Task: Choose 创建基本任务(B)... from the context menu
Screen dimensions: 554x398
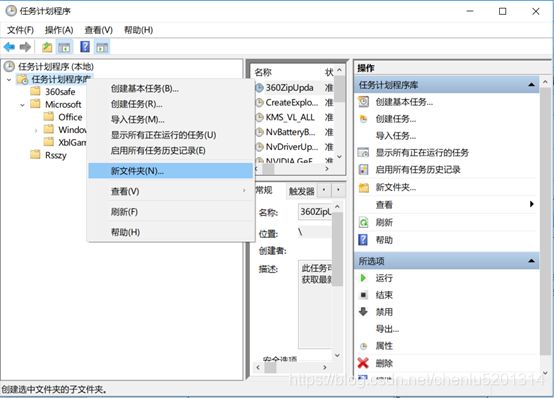Action: pos(170,88)
